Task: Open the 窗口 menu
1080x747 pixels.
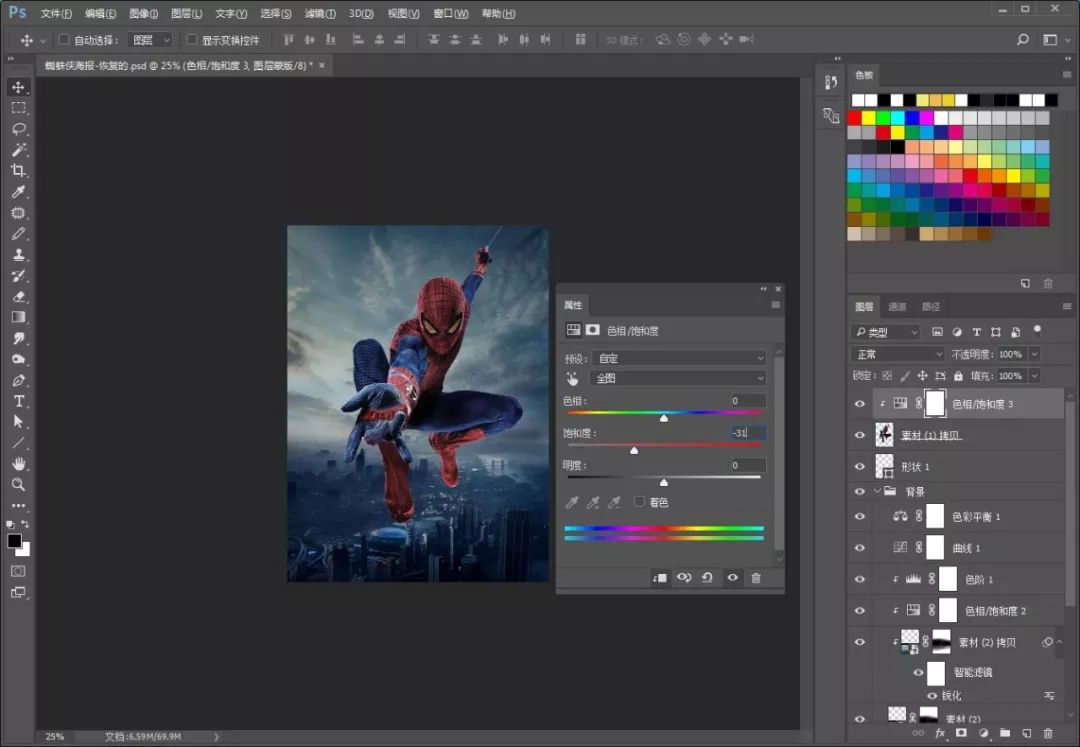Action: click(x=450, y=13)
